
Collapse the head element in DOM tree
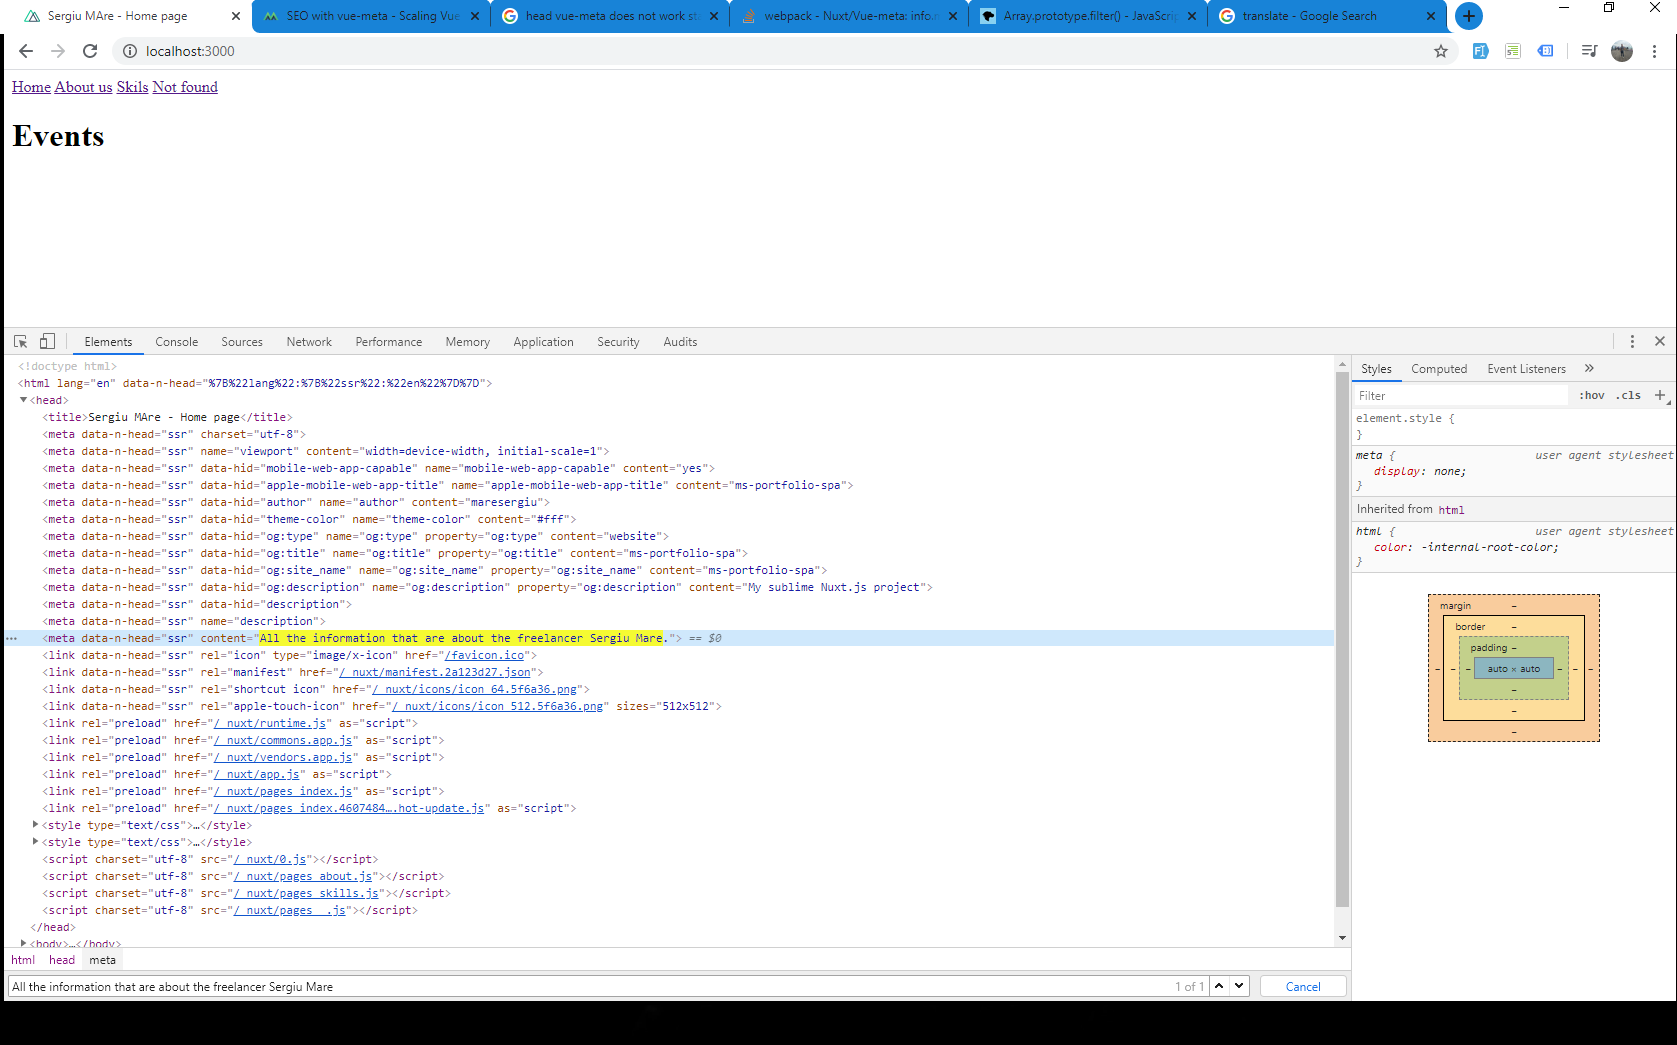point(23,400)
